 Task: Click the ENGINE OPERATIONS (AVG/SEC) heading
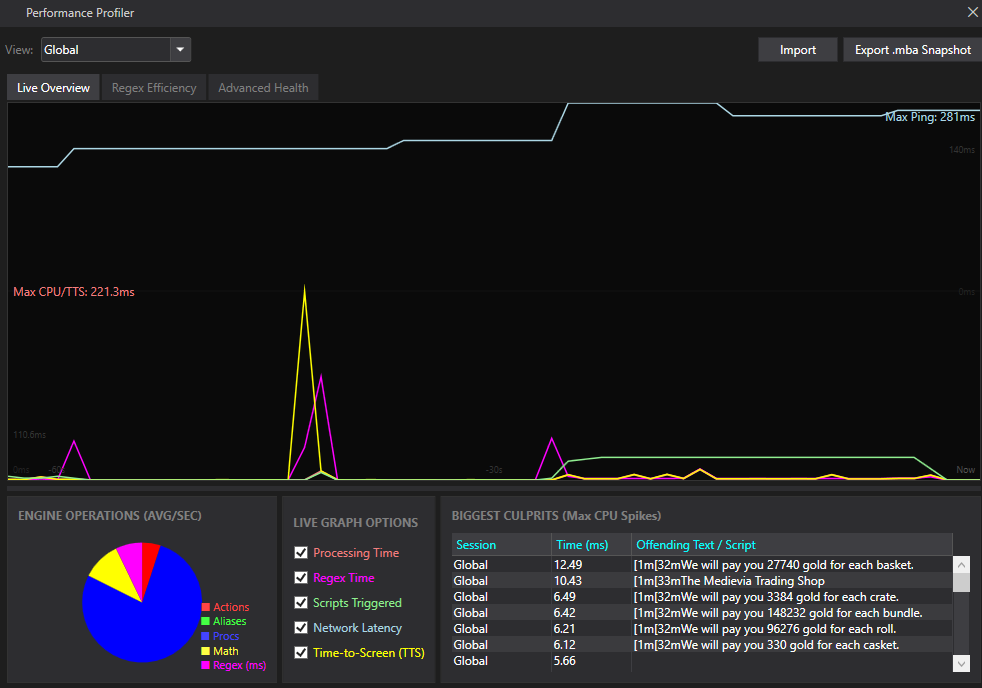point(110,516)
